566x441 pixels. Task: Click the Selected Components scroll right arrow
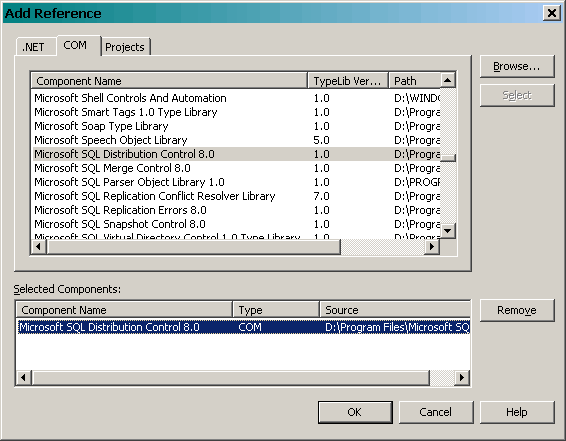click(462, 377)
